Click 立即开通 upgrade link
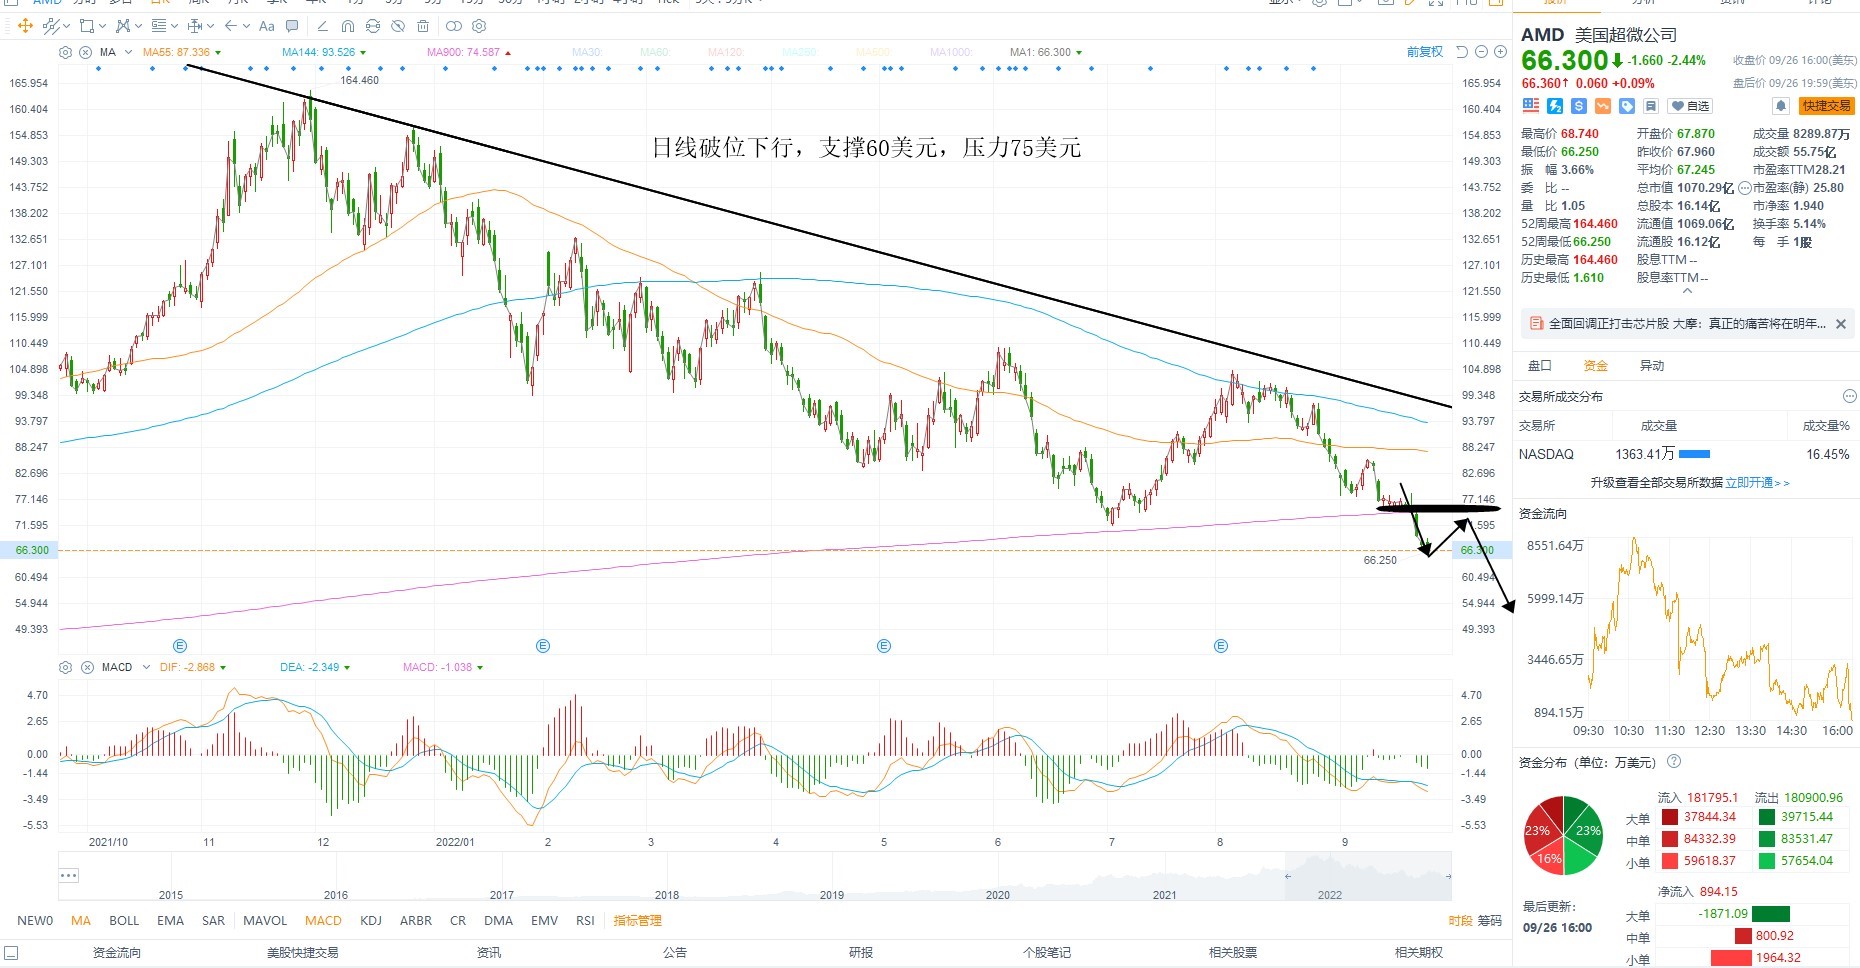The image size is (1860, 968). point(1757,483)
